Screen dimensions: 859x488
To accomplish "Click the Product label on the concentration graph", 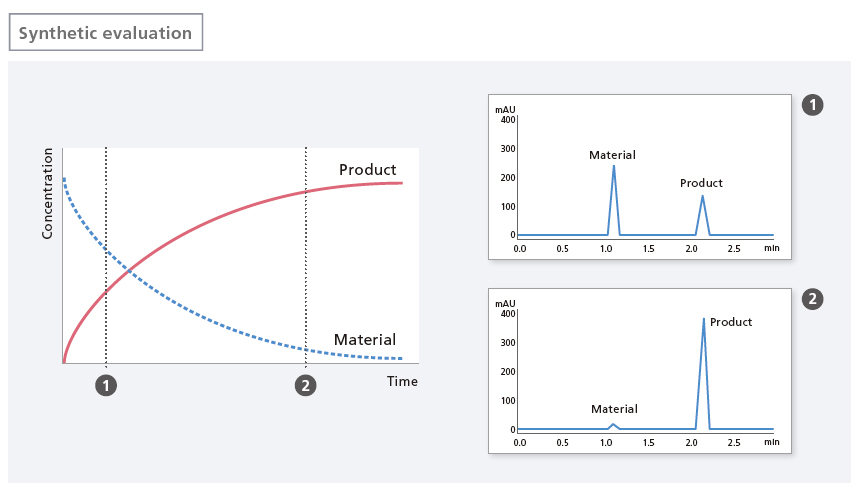I will 367,170.
